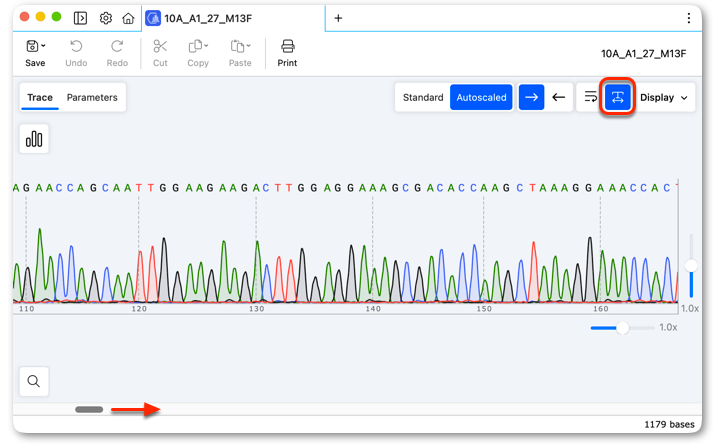
Task: Click the magnifier search icon
Action: pyautogui.click(x=34, y=381)
